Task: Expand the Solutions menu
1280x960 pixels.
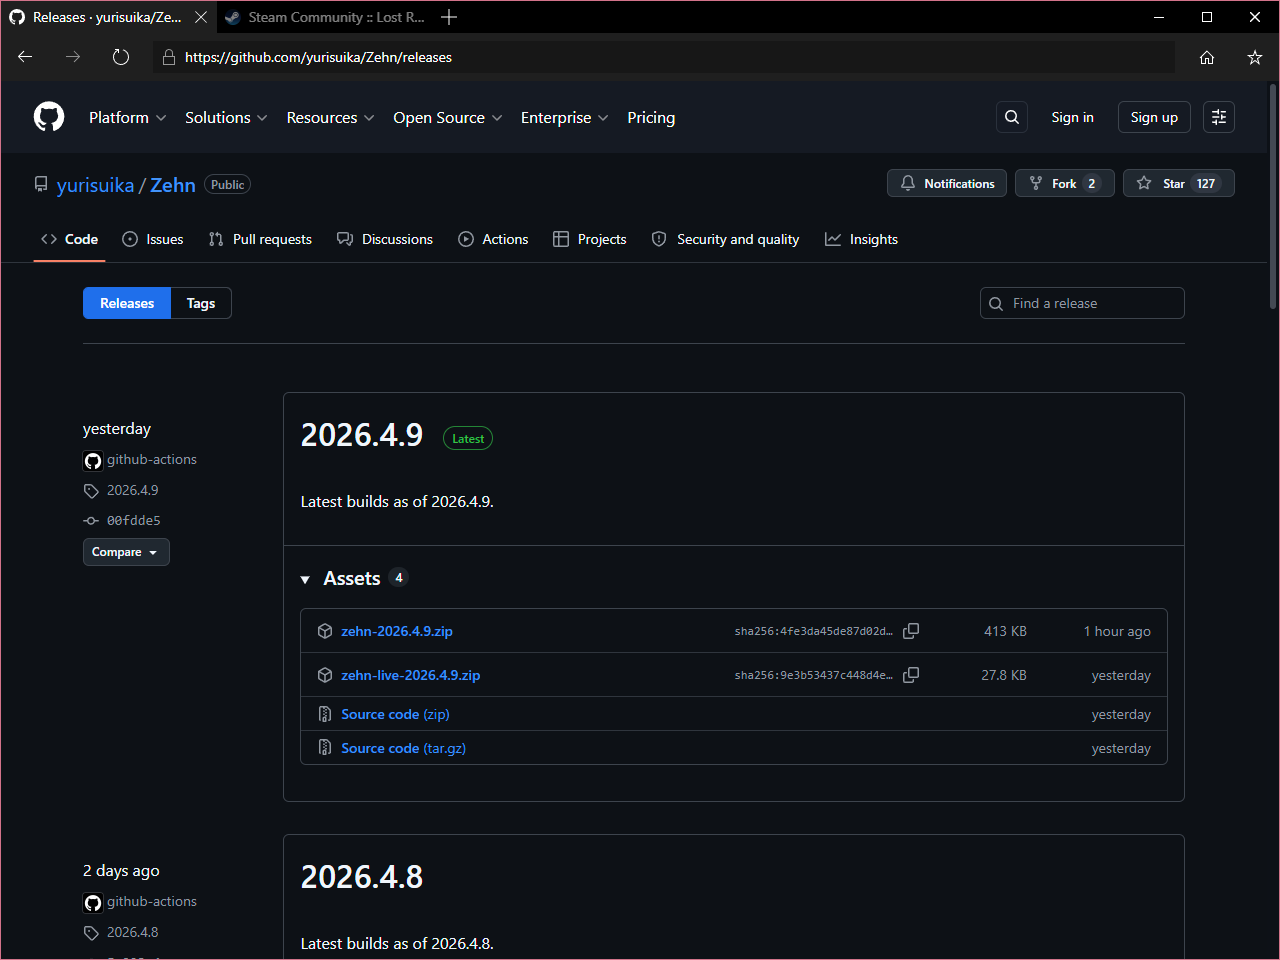Action: click(x=226, y=117)
